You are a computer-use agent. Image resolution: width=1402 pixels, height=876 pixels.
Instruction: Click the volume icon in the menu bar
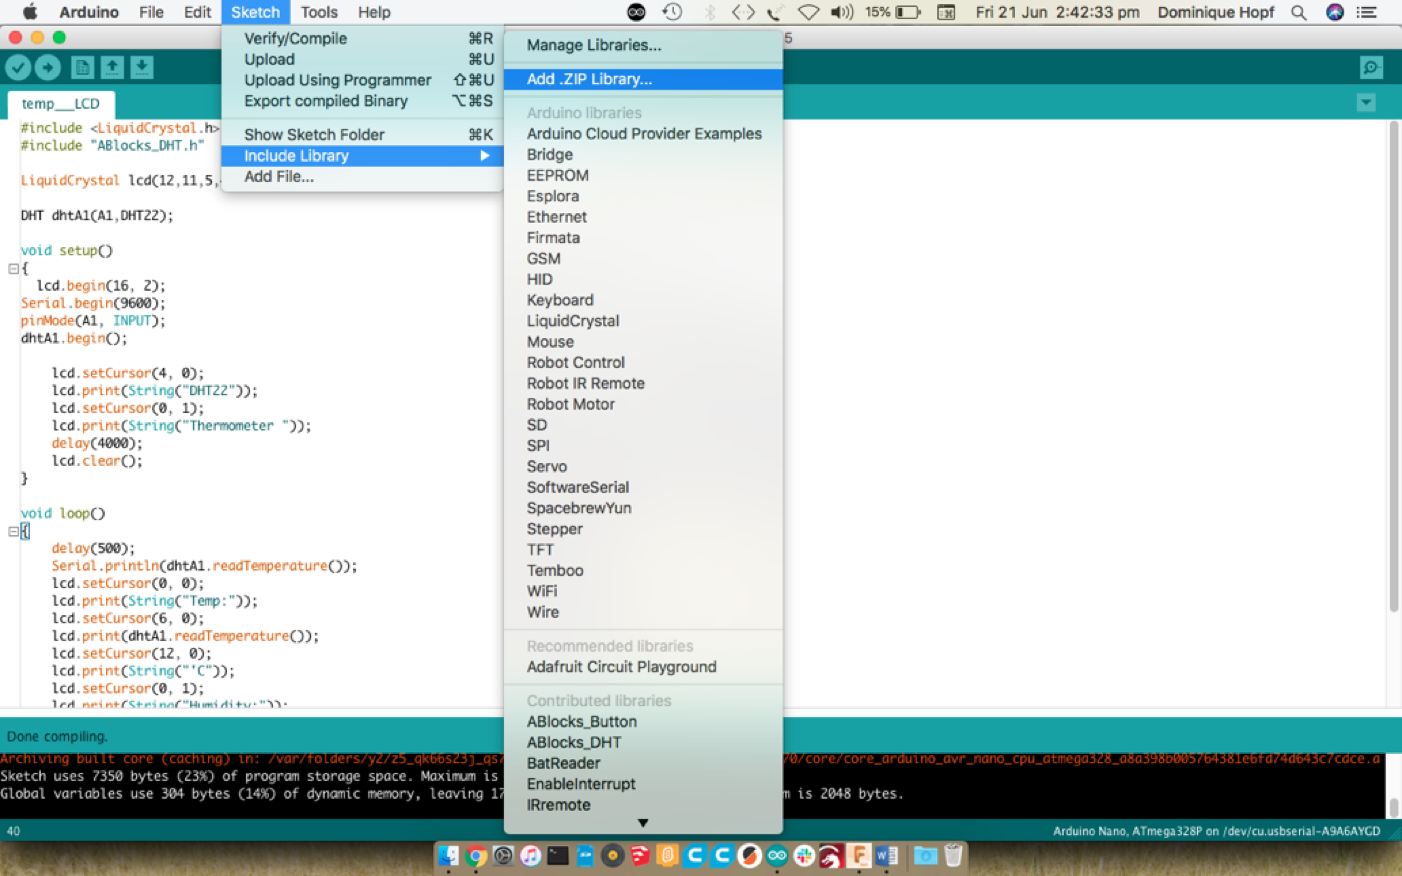coord(842,12)
